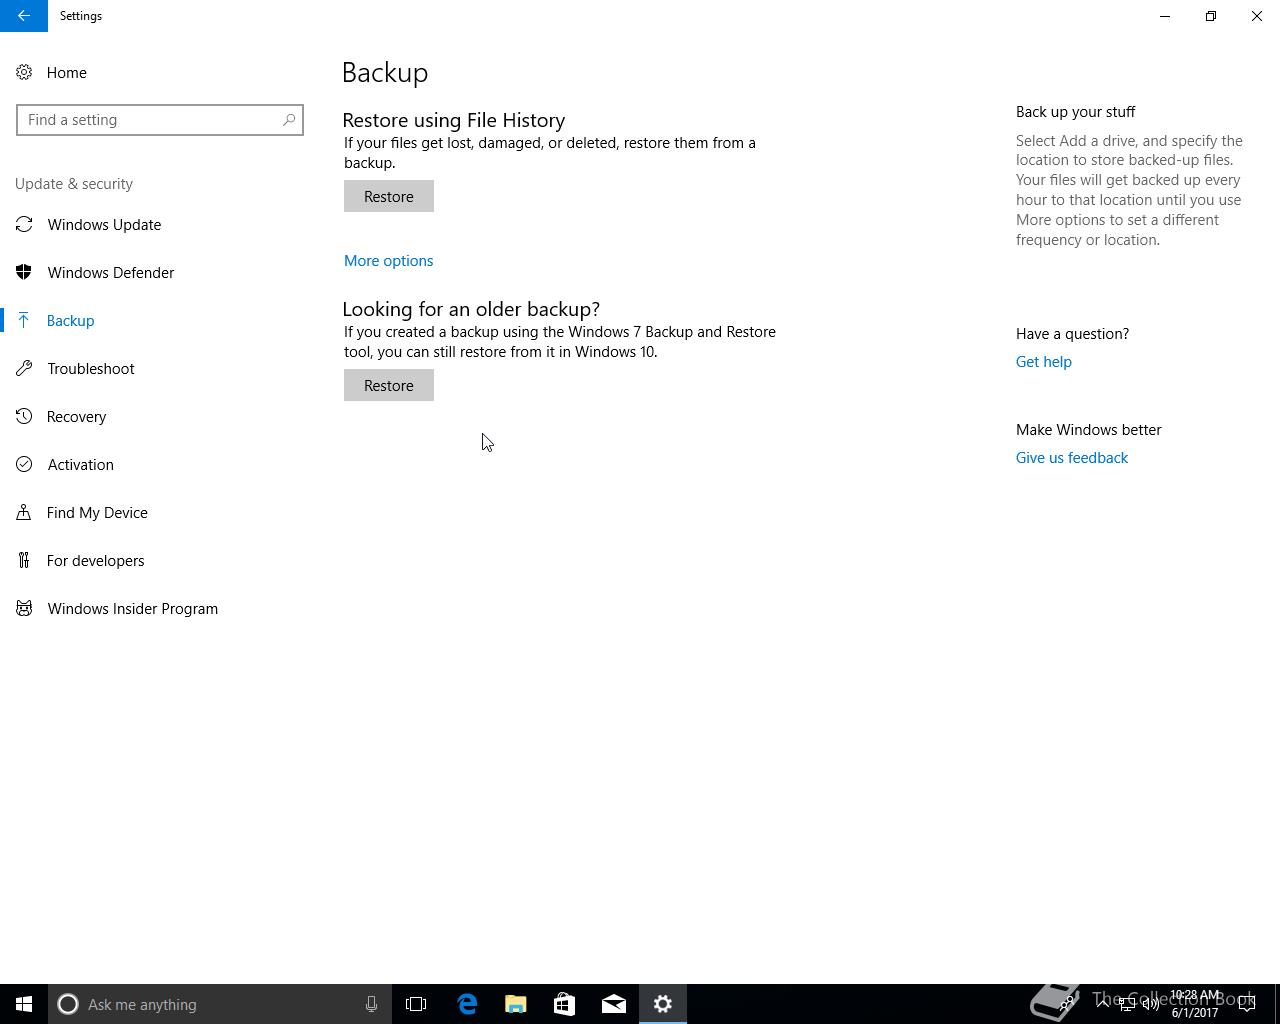Click the Find a setting box
Viewport: 1280px width, 1024px height.
(160, 120)
